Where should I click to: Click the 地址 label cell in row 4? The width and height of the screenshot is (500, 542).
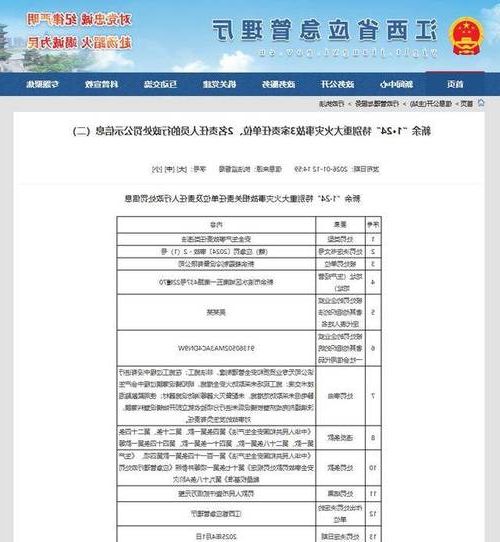(340, 282)
